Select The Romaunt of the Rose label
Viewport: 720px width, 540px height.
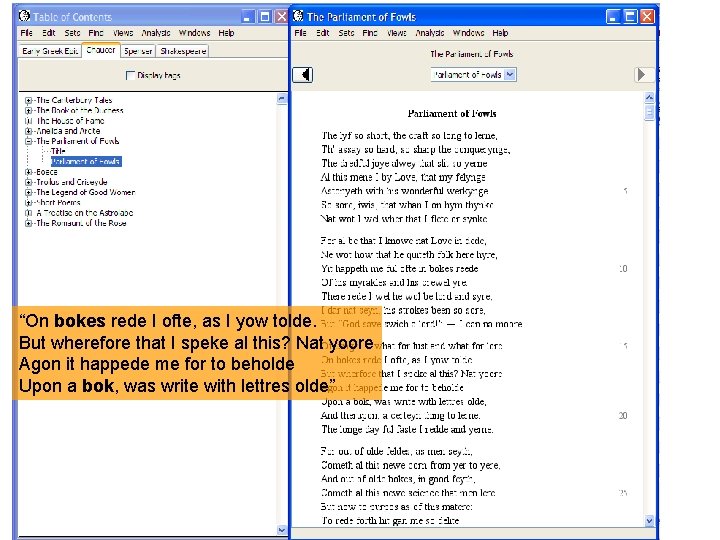click(81, 223)
